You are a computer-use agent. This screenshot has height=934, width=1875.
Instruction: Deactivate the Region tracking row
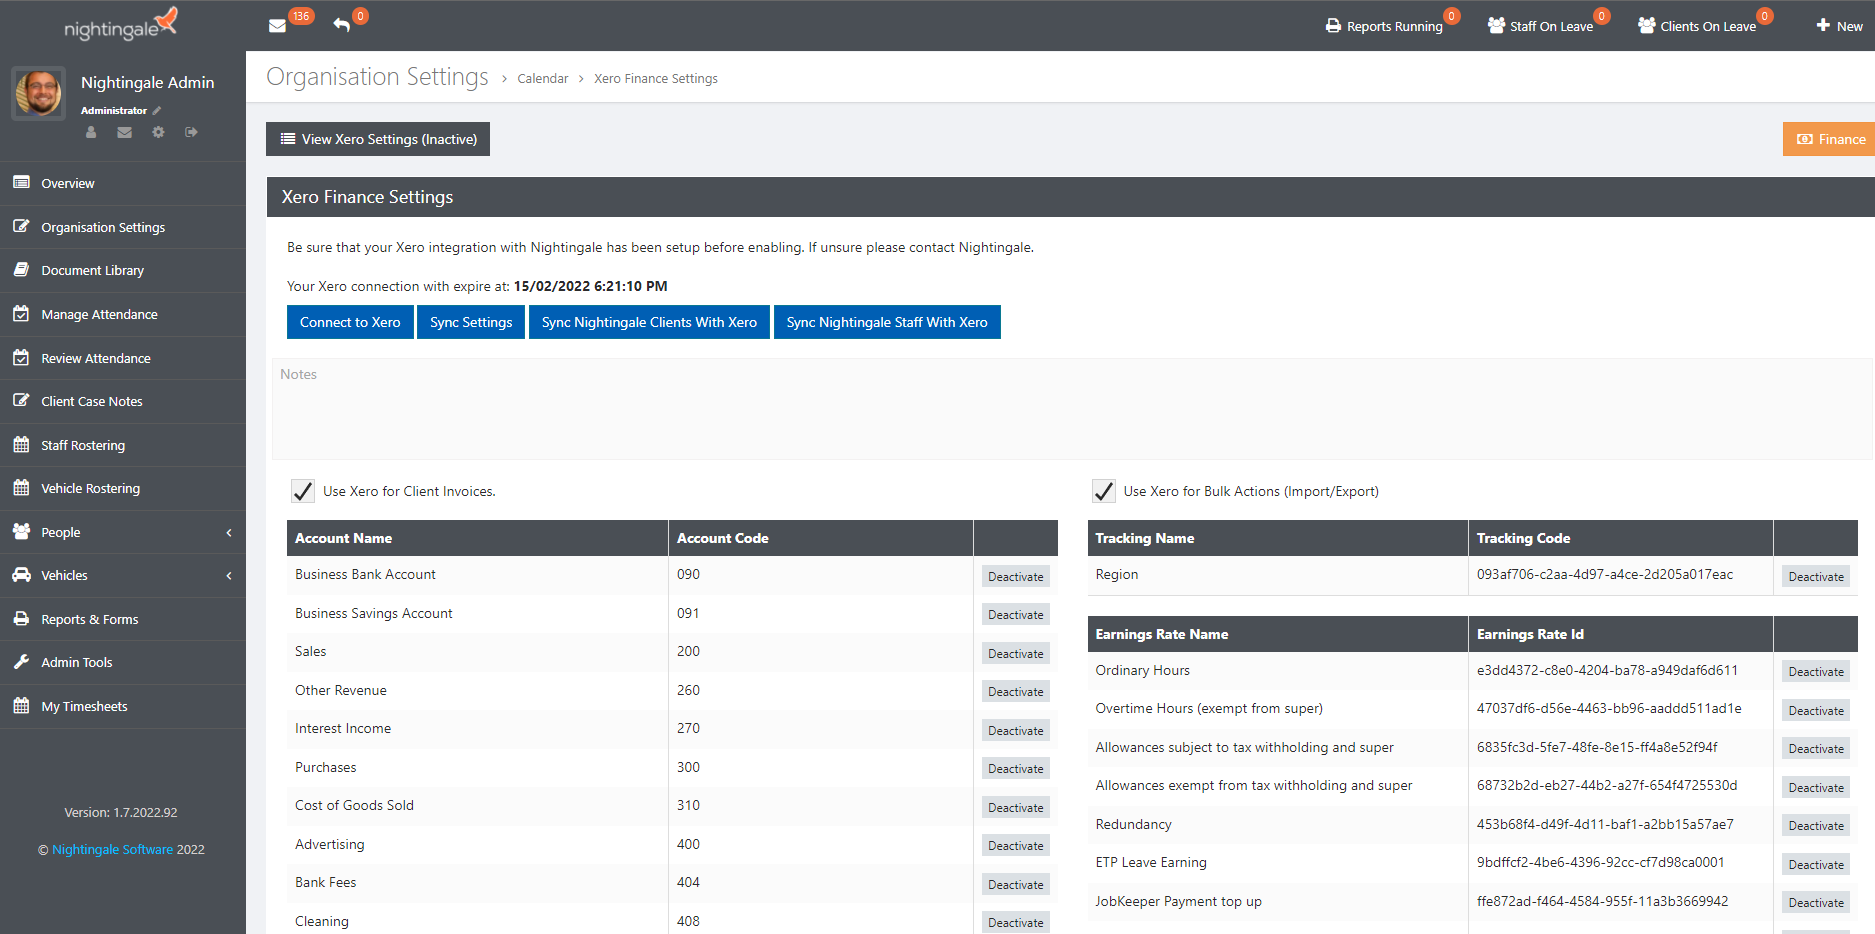tap(1816, 577)
